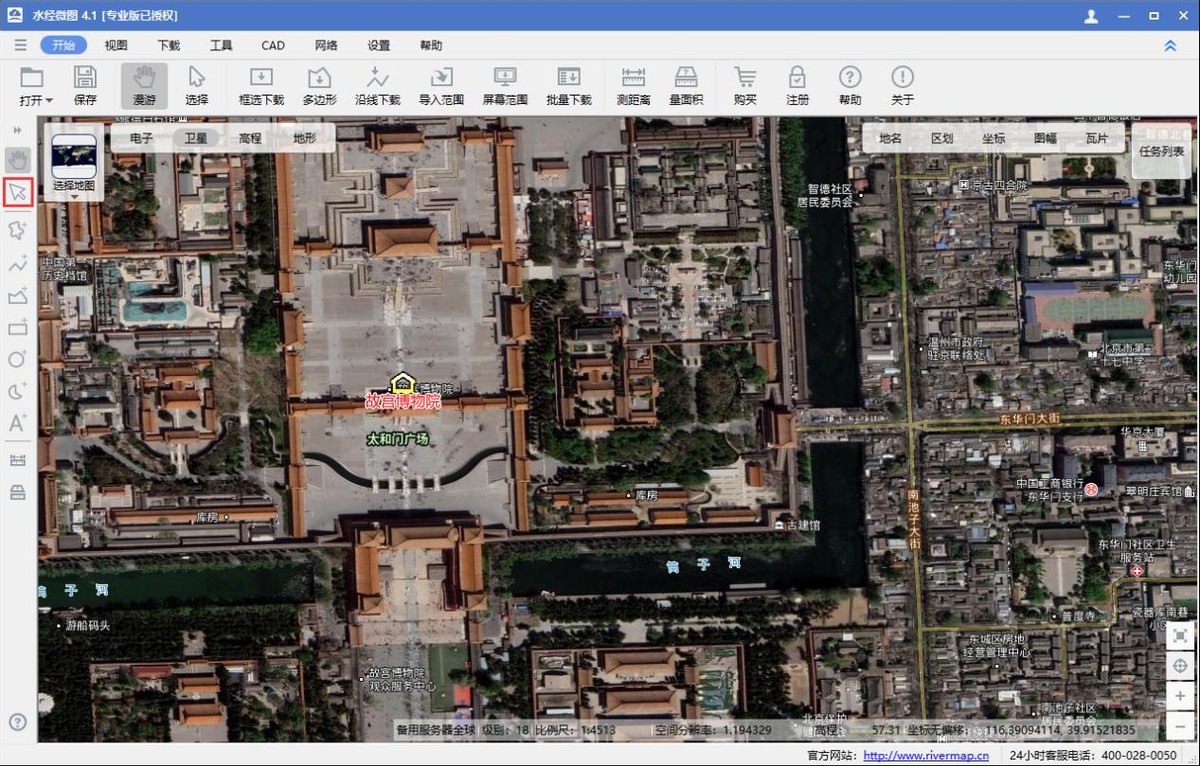Open the hamburger menu in menu bar

(21, 46)
